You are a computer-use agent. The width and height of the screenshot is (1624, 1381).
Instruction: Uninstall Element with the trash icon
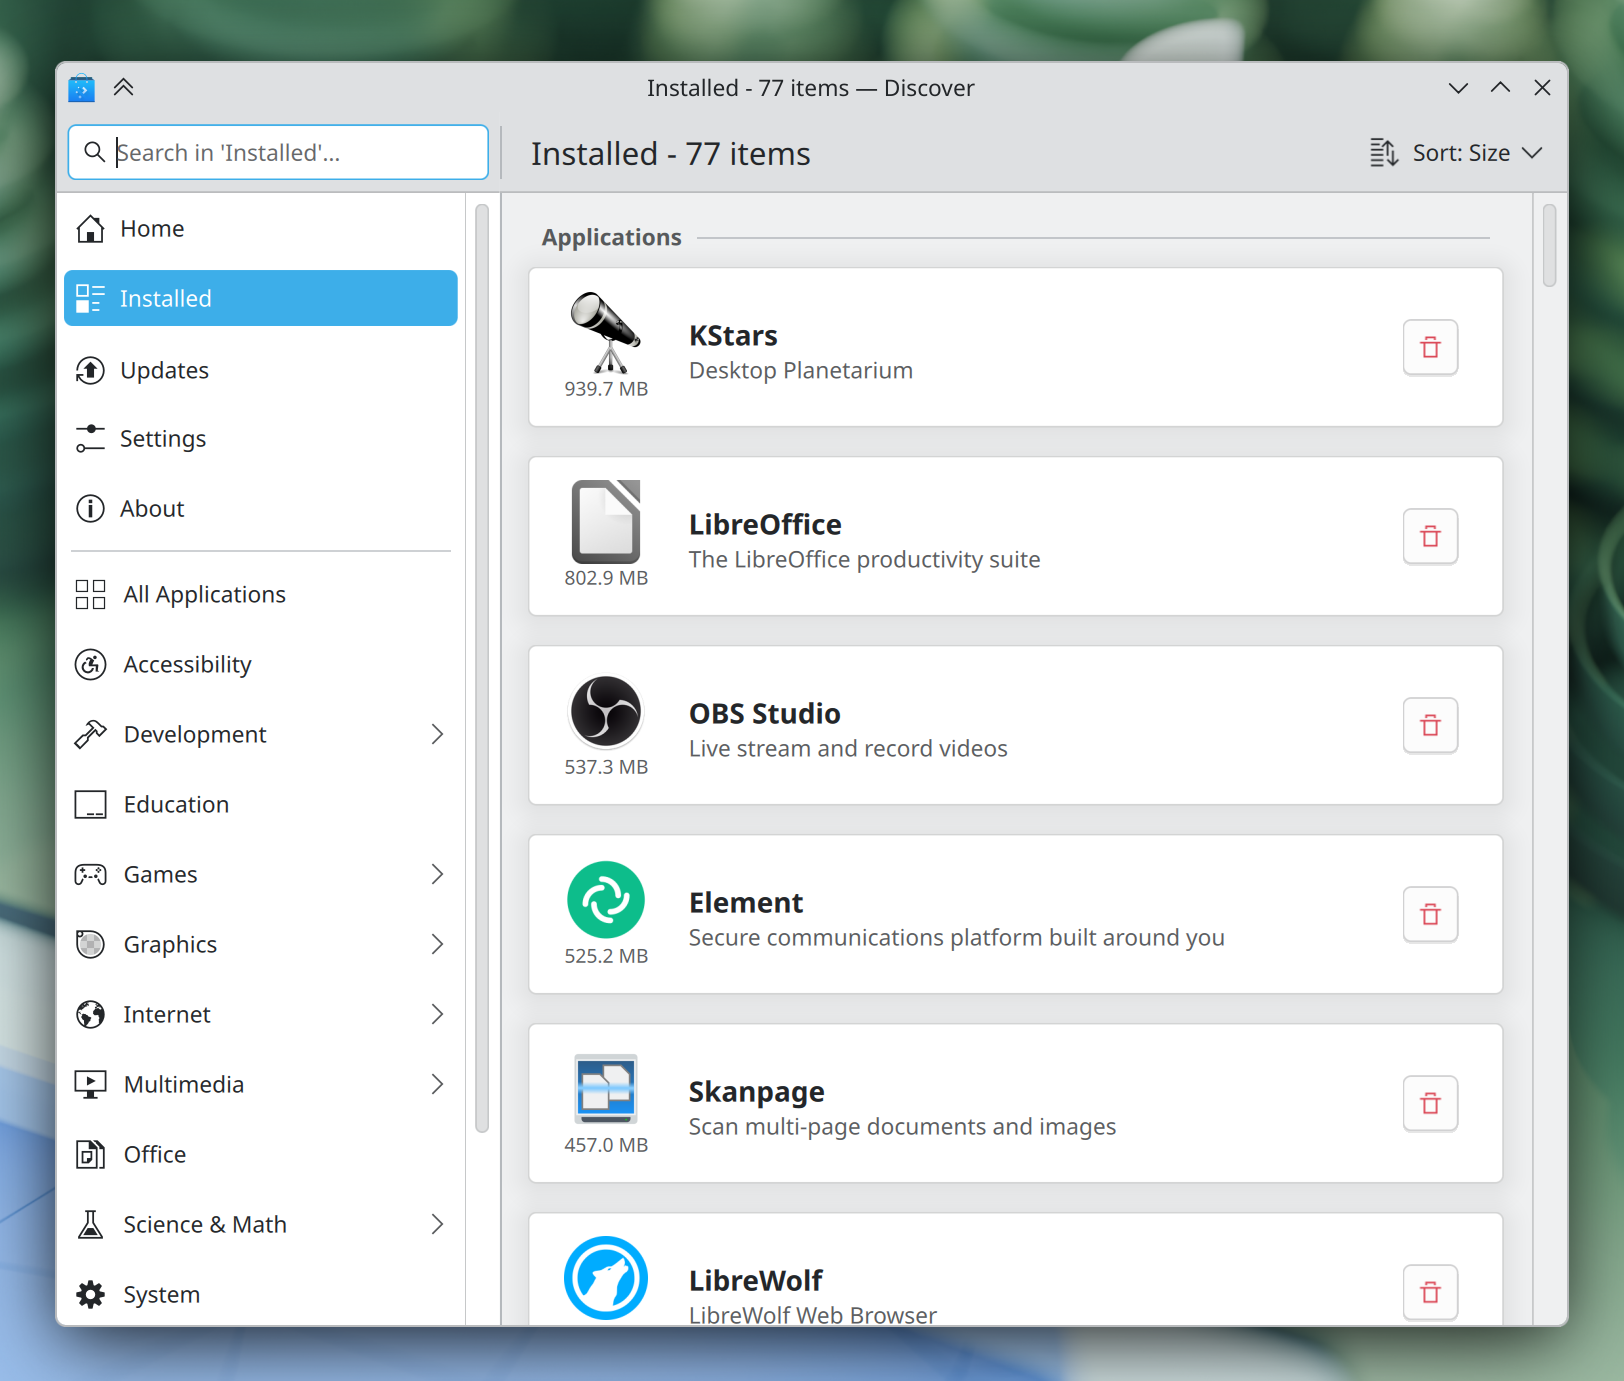(x=1430, y=914)
